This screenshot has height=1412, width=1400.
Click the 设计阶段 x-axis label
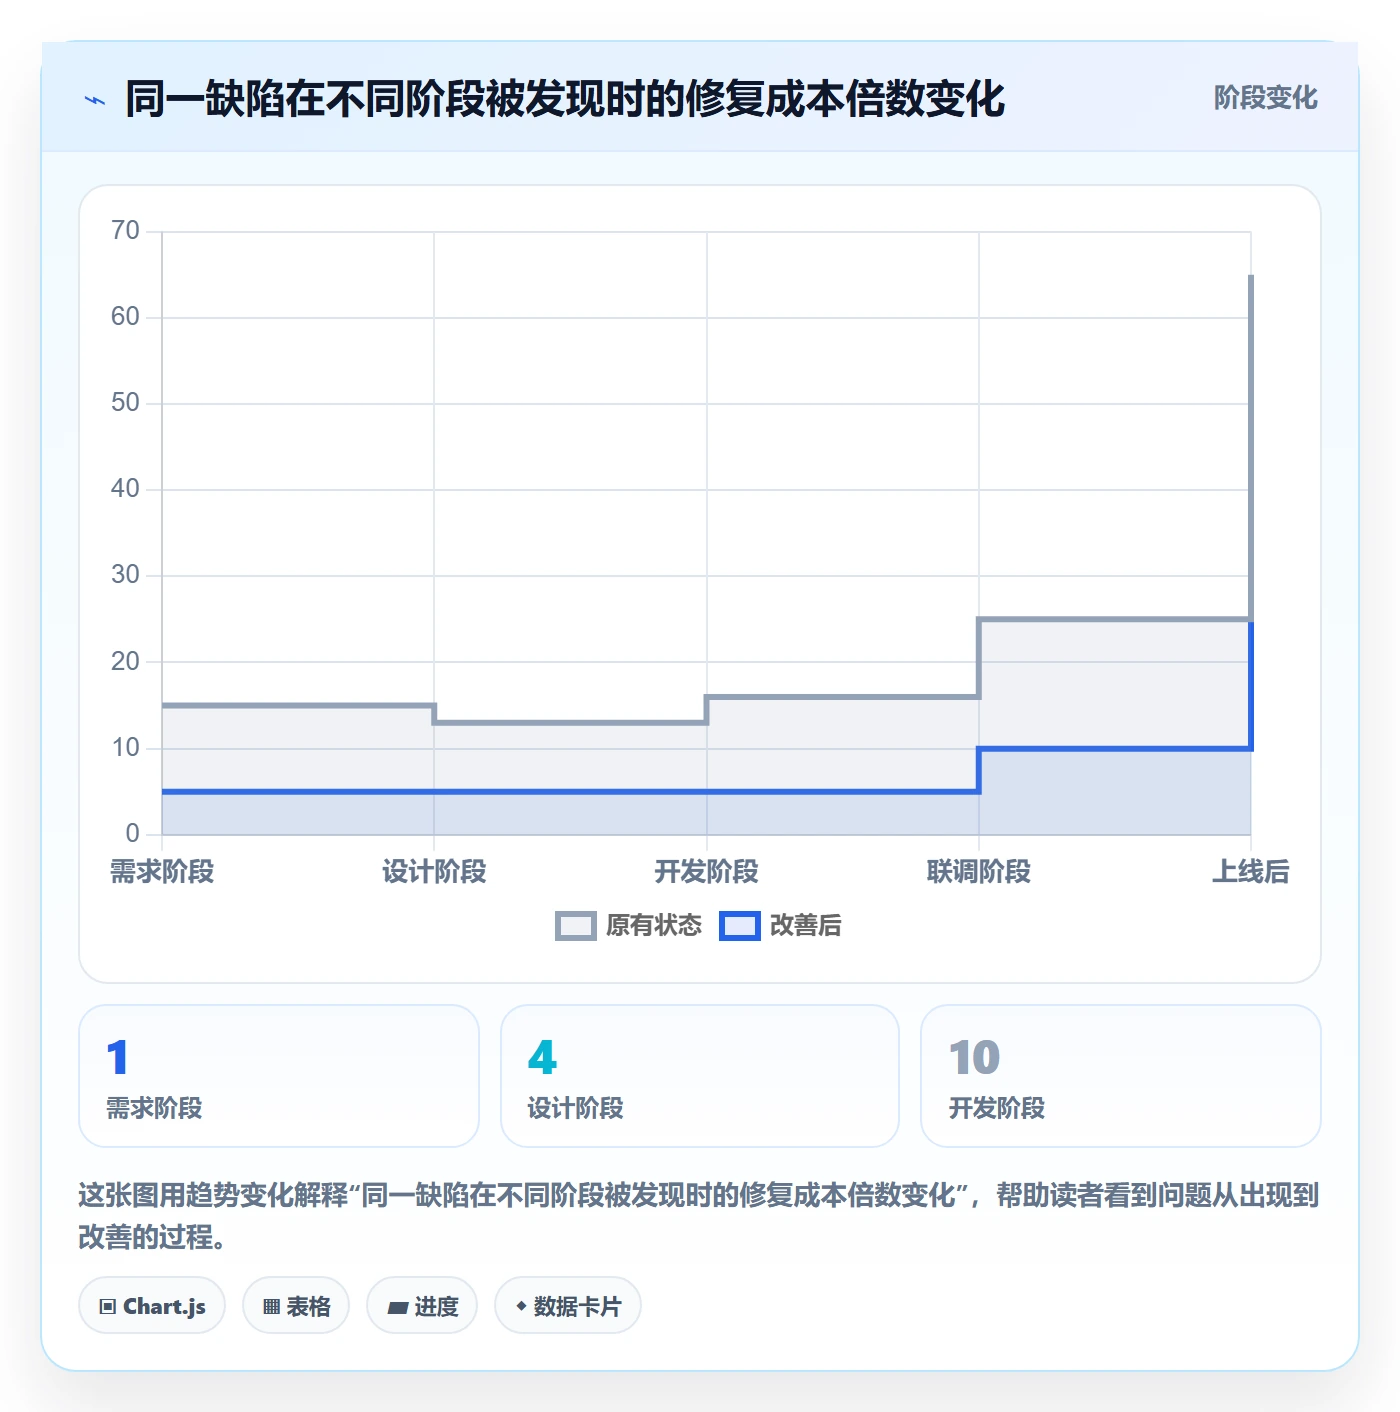(434, 872)
